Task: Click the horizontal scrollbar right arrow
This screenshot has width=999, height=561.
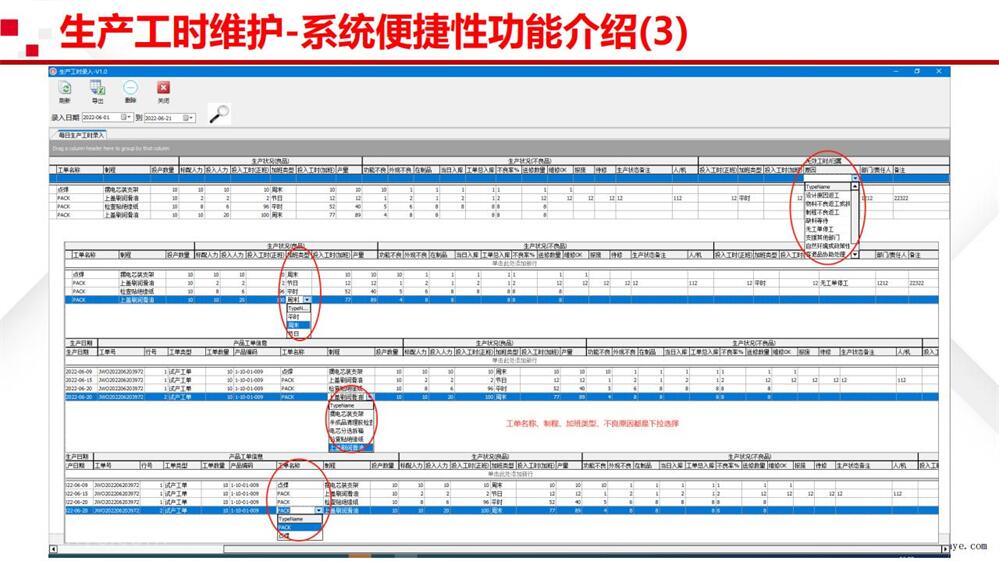Action: [945, 548]
